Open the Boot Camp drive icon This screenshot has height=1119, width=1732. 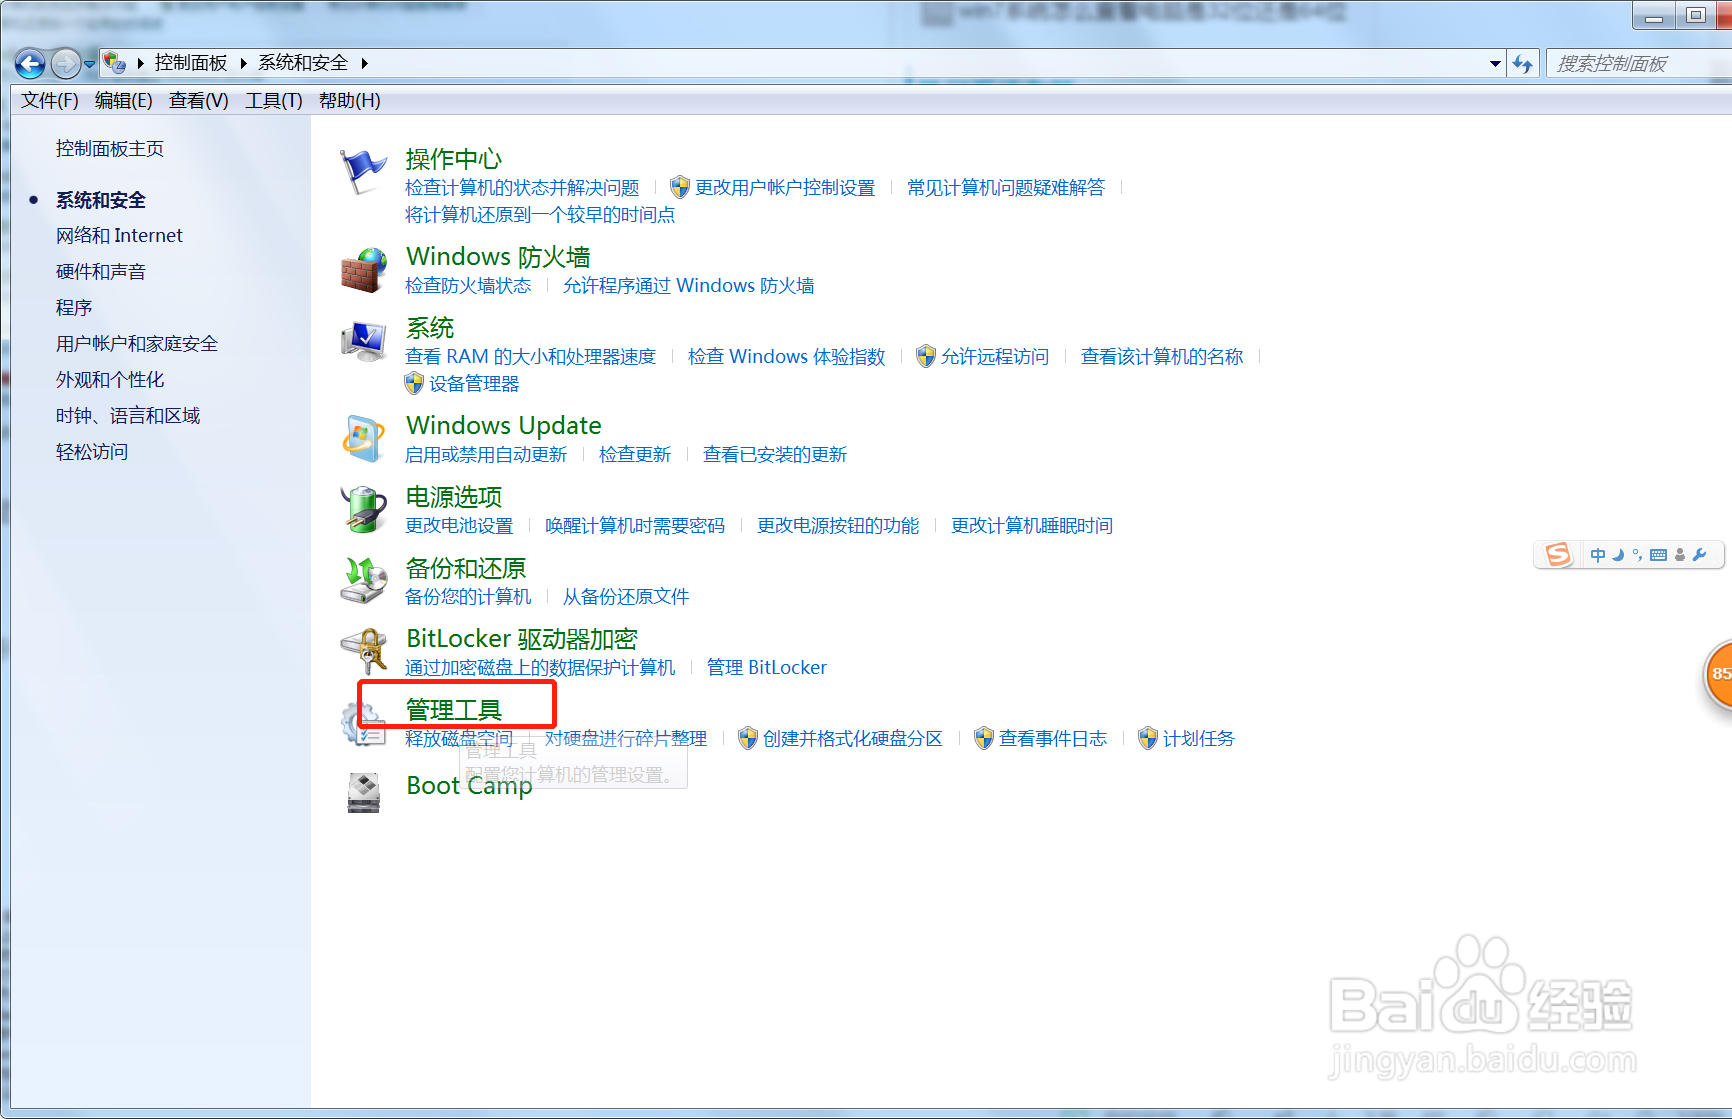[363, 793]
